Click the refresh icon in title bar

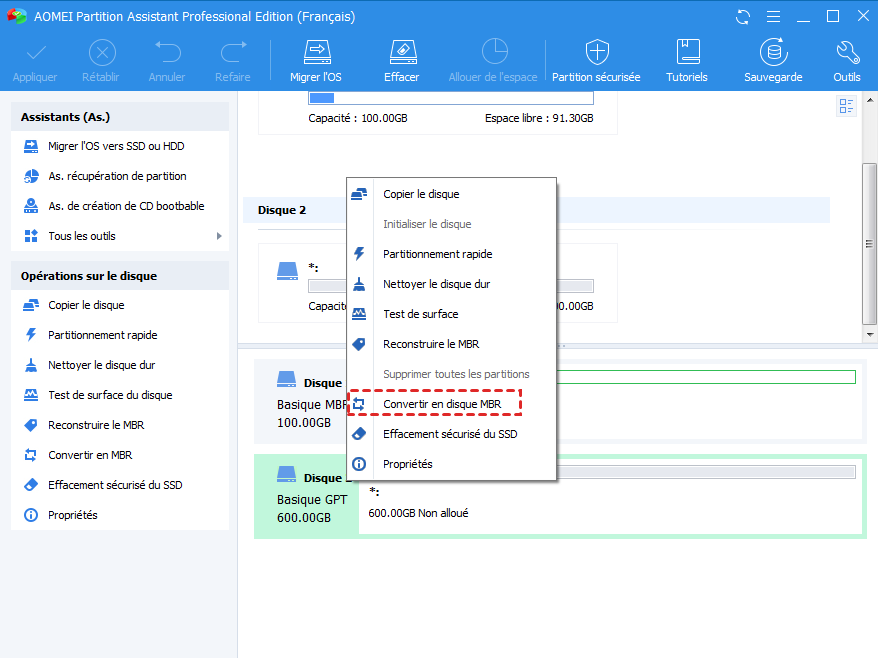click(742, 17)
